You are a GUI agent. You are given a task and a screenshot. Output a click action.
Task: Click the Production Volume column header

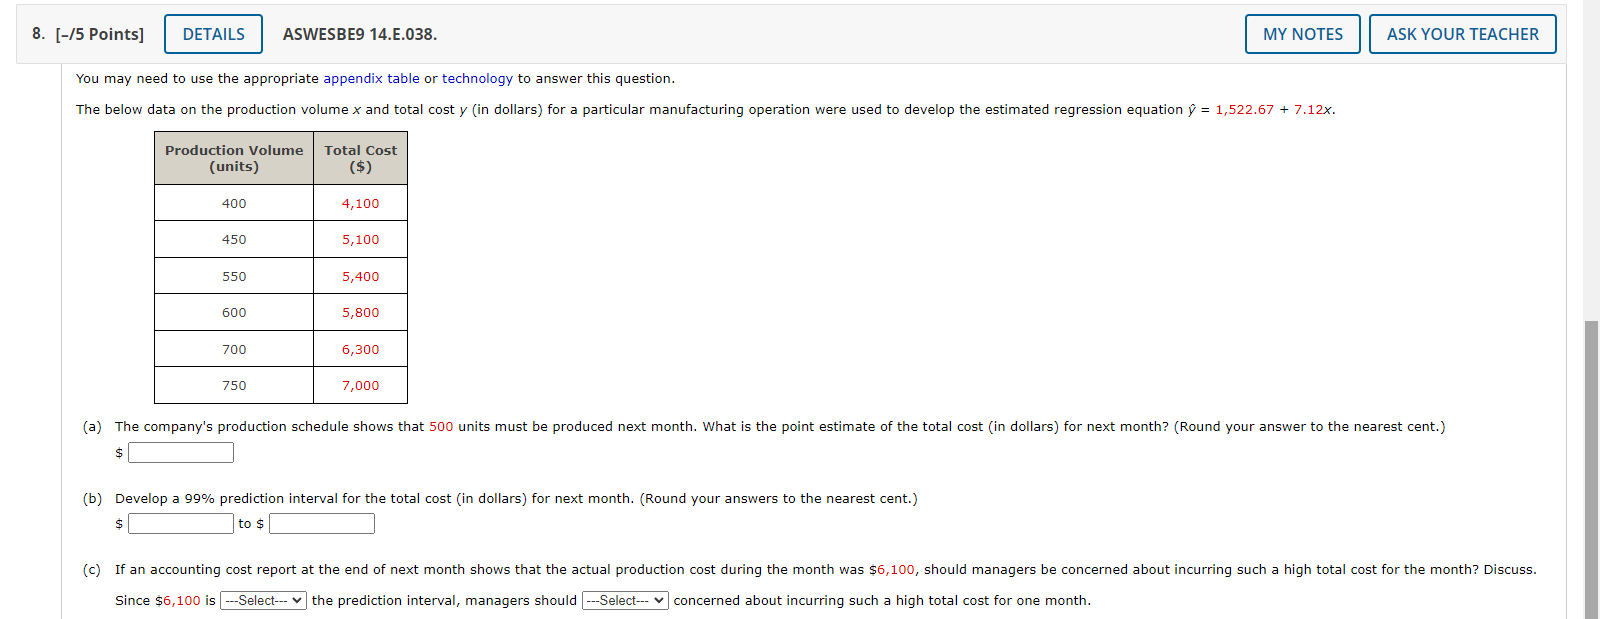[x=233, y=157]
